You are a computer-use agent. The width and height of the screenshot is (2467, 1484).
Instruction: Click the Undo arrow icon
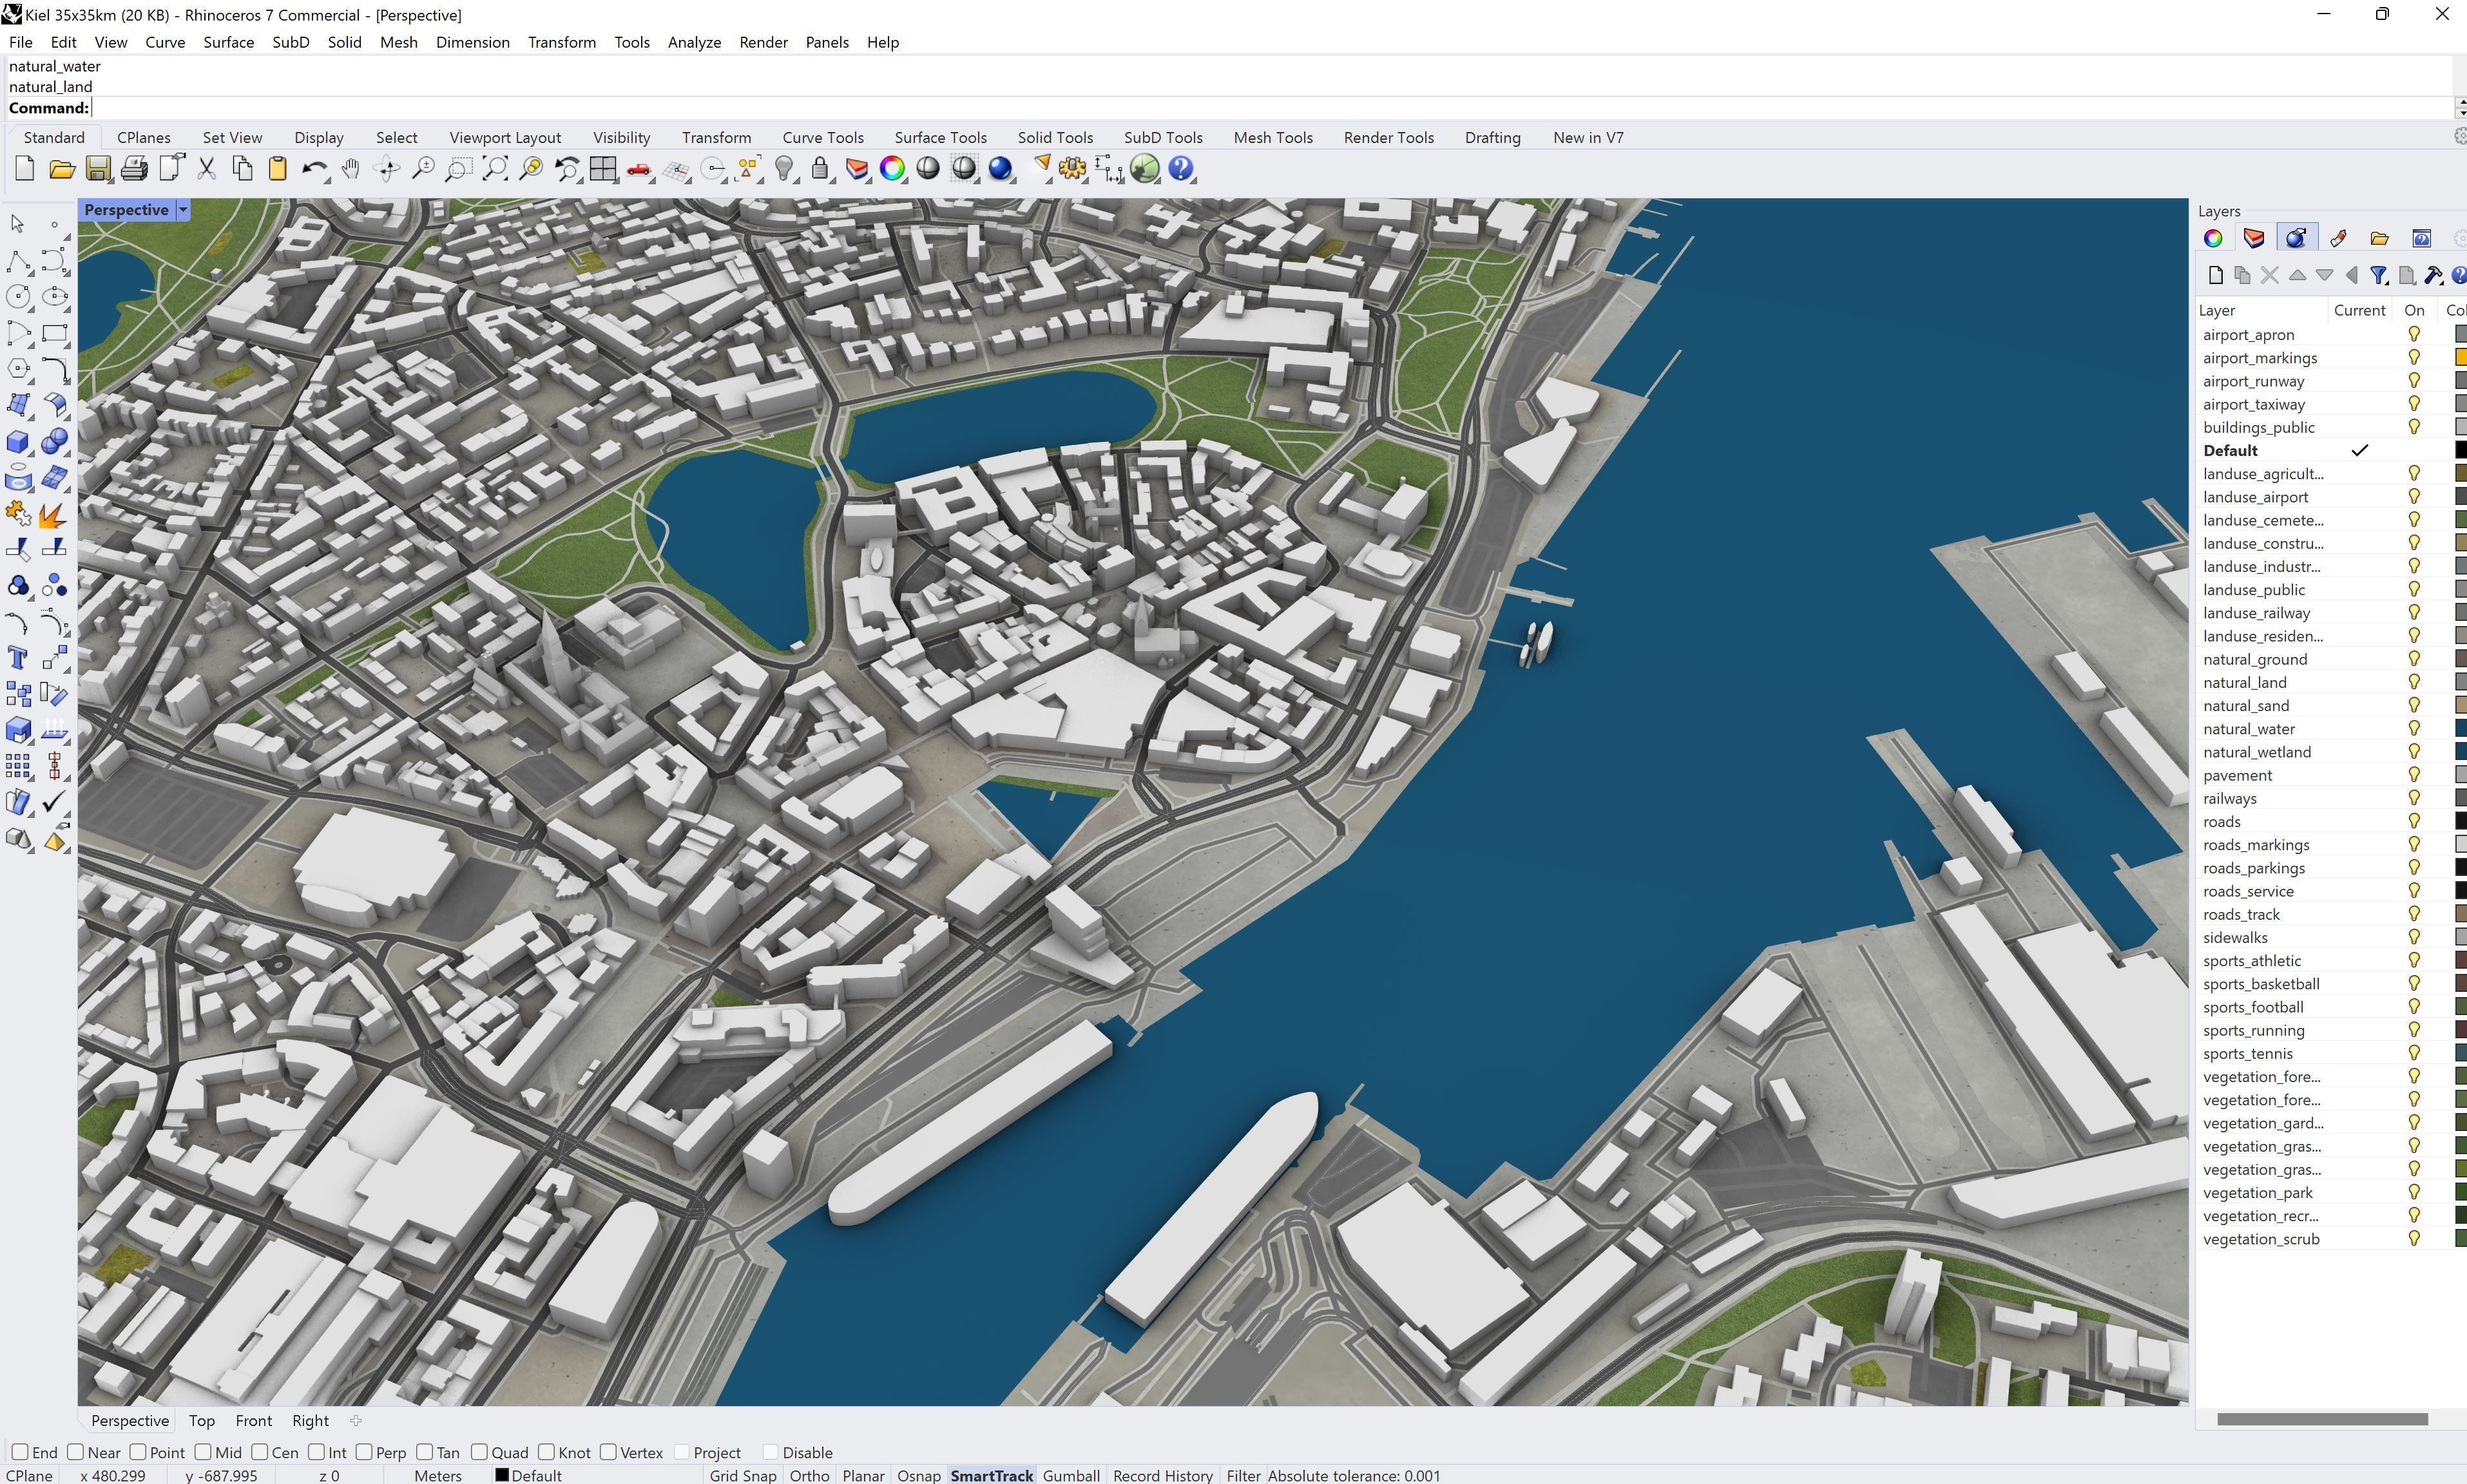point(315,169)
